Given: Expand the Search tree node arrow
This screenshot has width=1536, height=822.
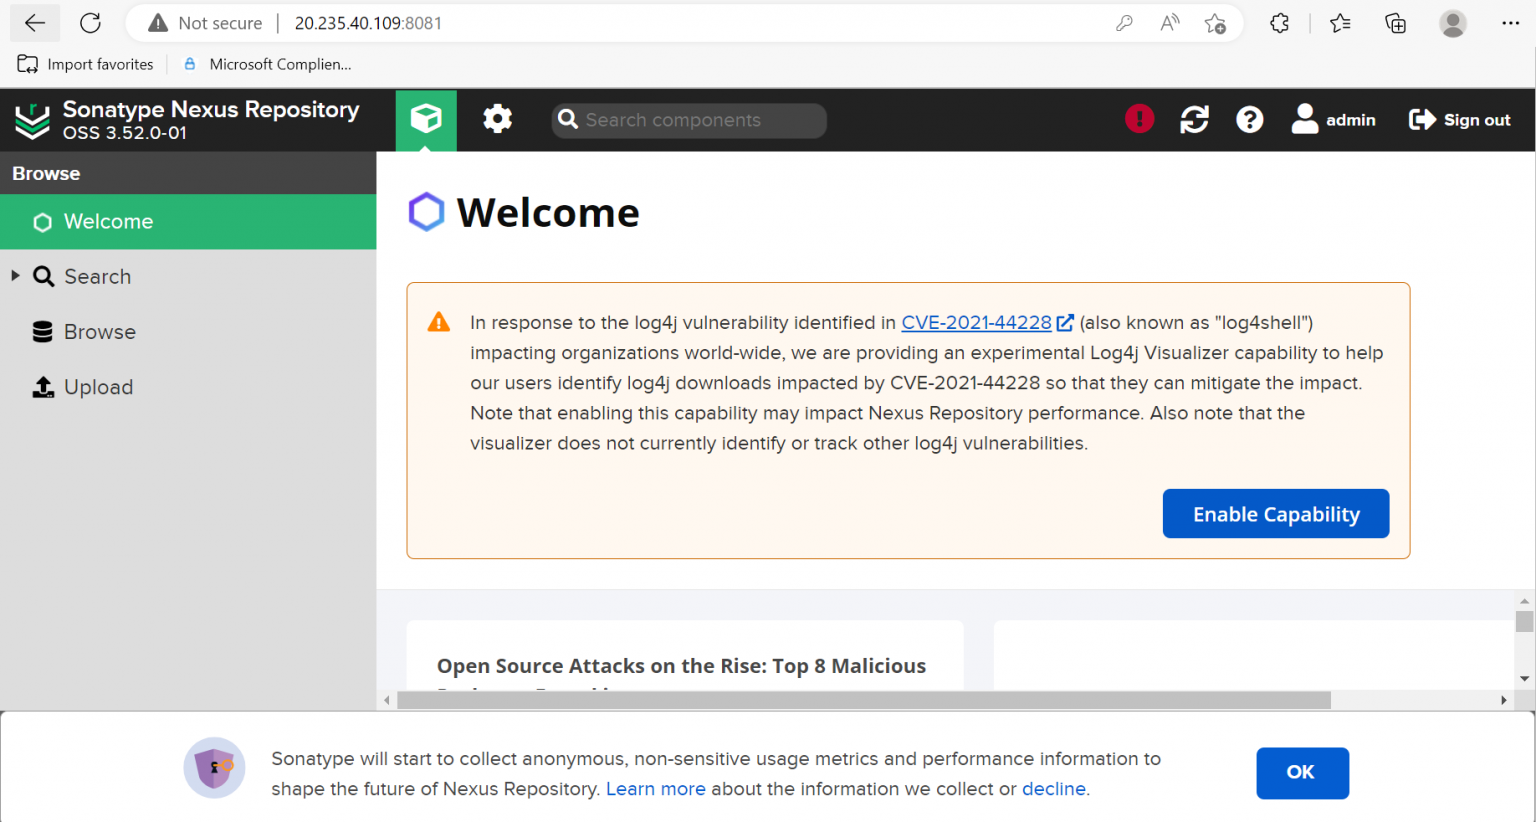Looking at the screenshot, I should (x=15, y=276).
